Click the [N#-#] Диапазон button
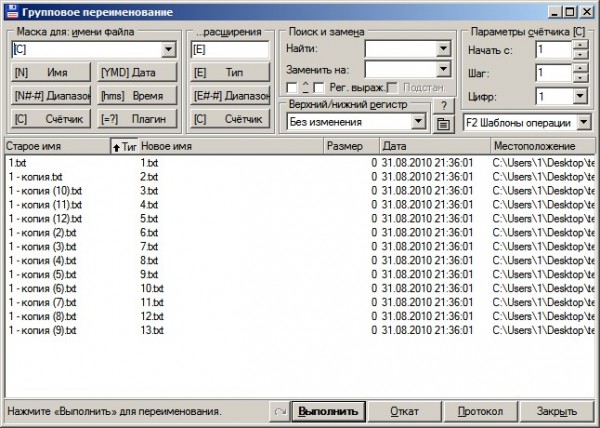The width and height of the screenshot is (600, 428). point(51,96)
